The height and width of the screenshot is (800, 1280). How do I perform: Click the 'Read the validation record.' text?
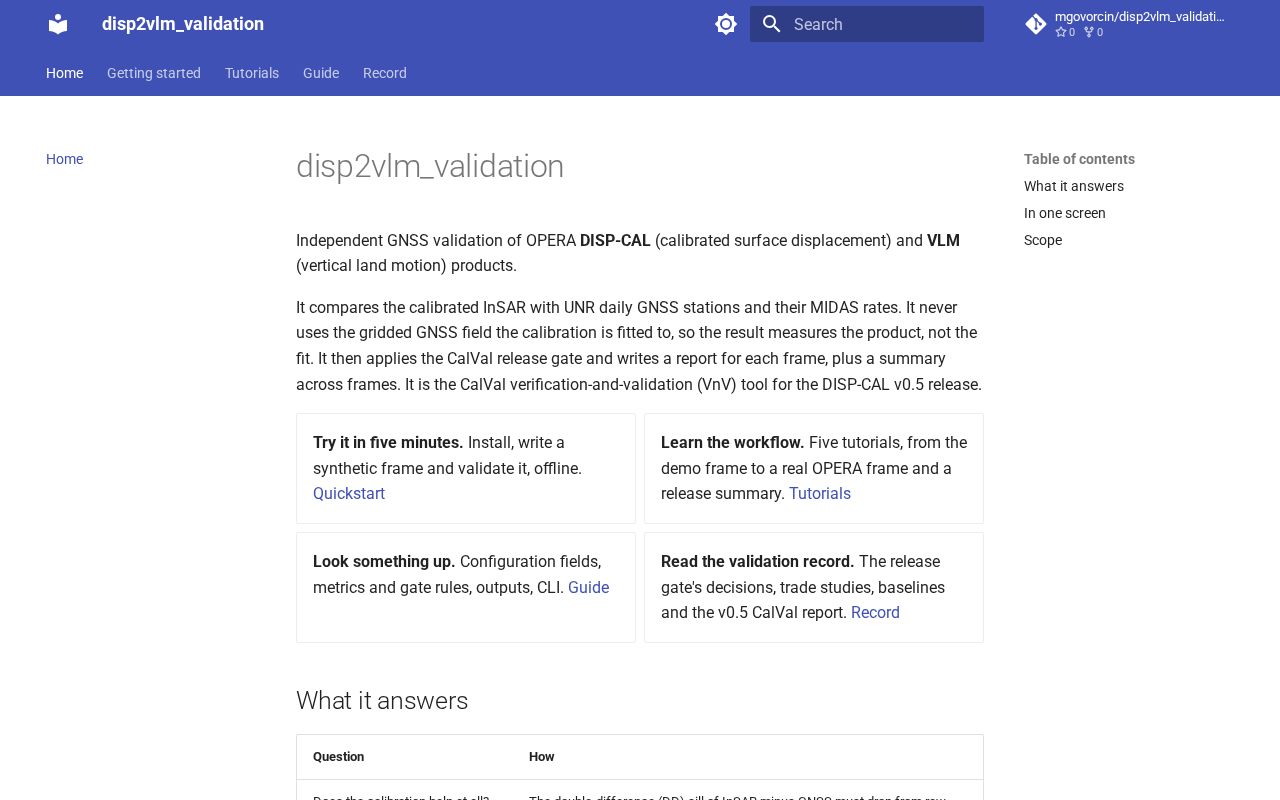coord(757,561)
